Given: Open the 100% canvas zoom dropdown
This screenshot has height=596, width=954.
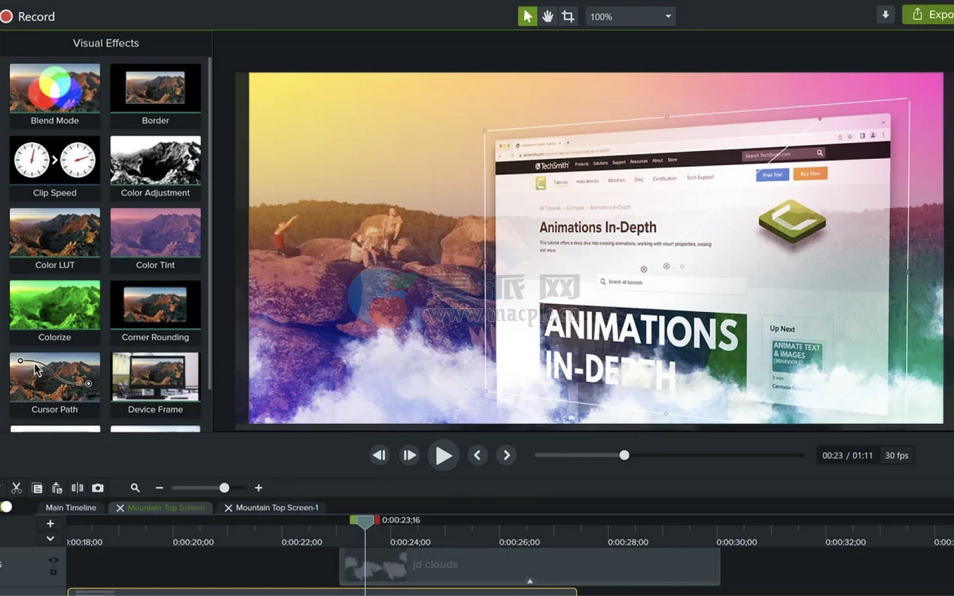Looking at the screenshot, I should tap(630, 16).
